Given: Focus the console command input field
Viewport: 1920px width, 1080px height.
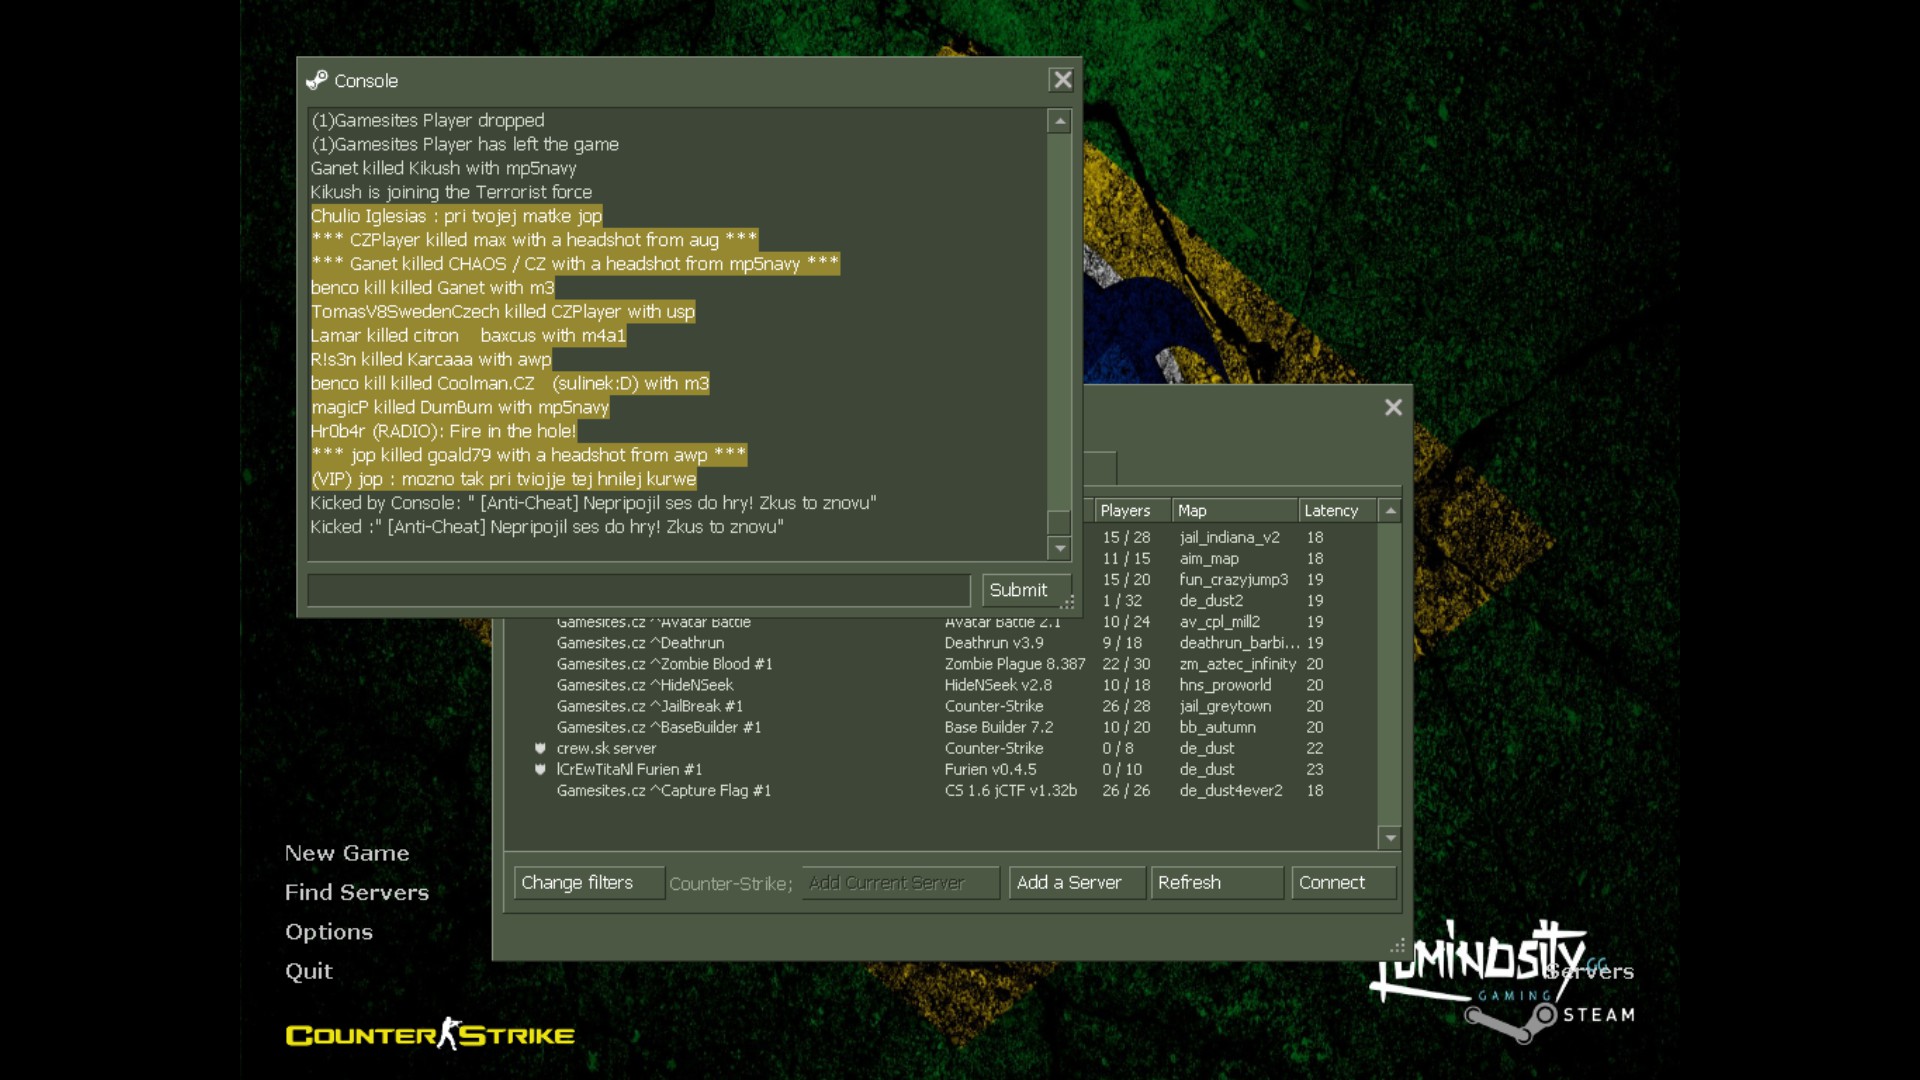Looking at the screenshot, I should 639,590.
